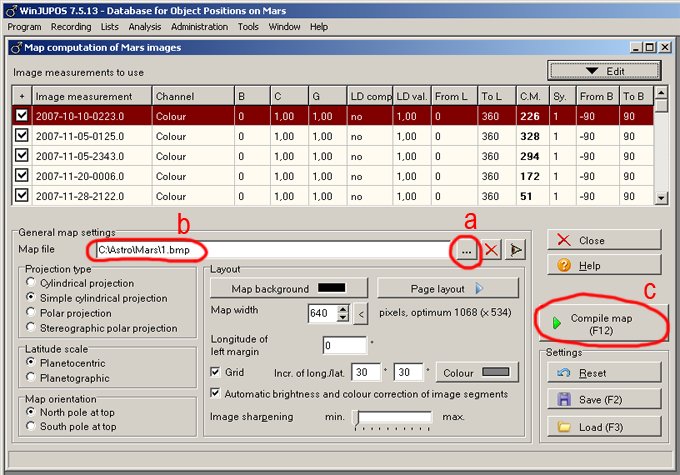Open Help for map computation
This screenshot has width=680, height=475.
[x=603, y=266]
